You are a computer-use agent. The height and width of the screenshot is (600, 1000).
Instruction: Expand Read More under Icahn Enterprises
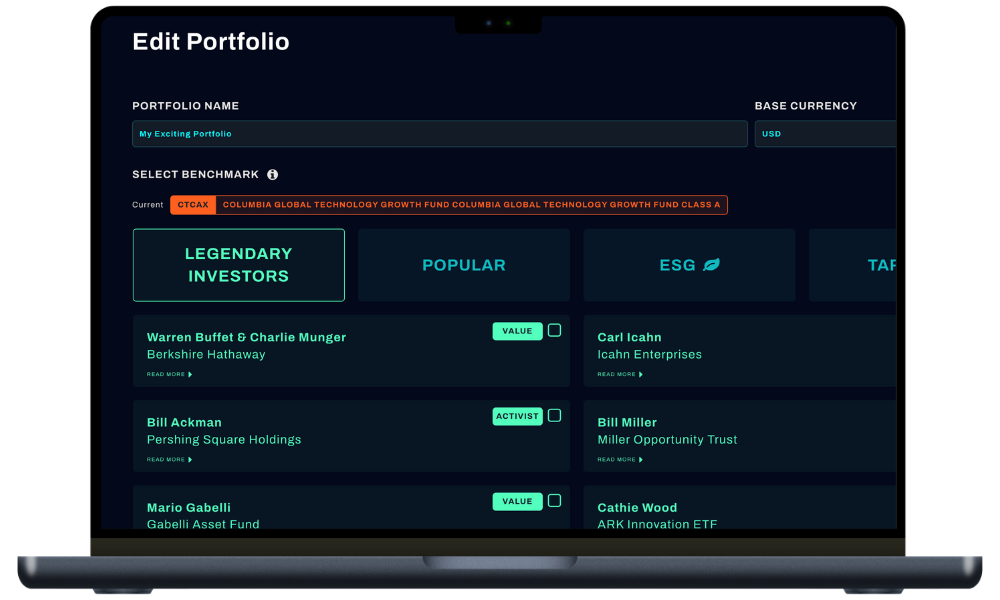click(x=620, y=374)
